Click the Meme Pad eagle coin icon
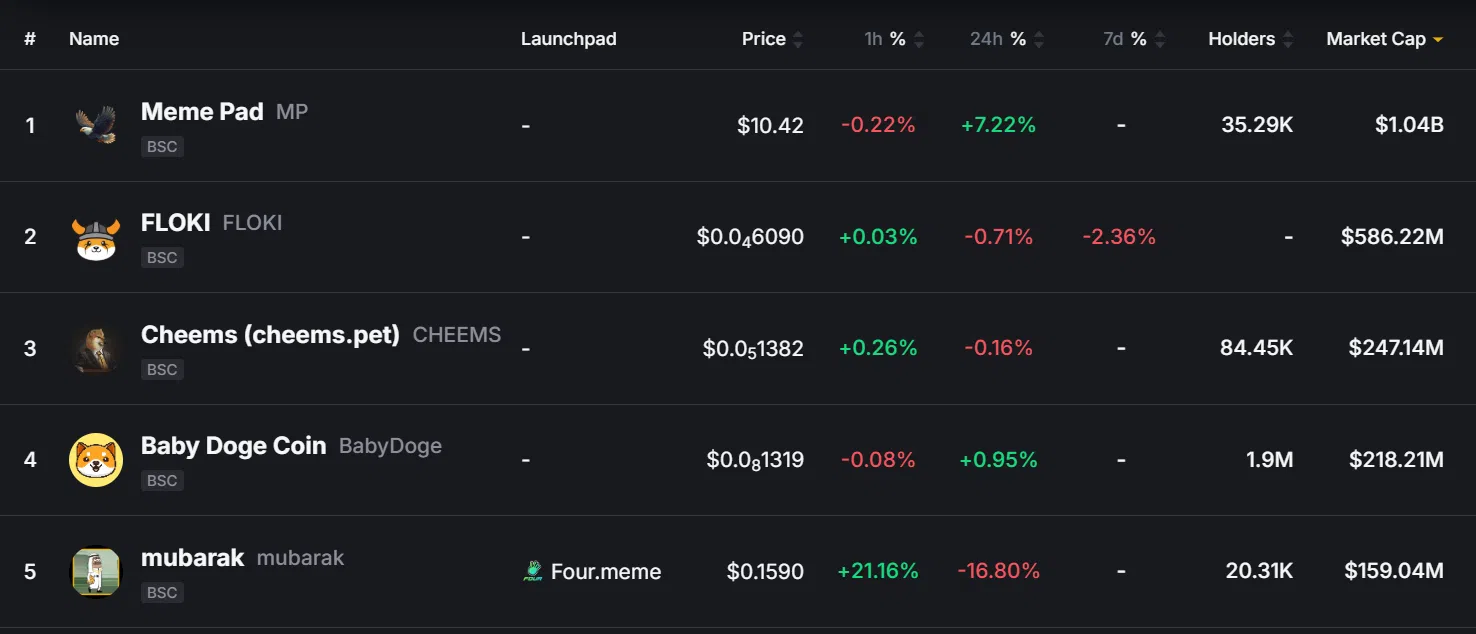1476x634 pixels. pos(96,125)
